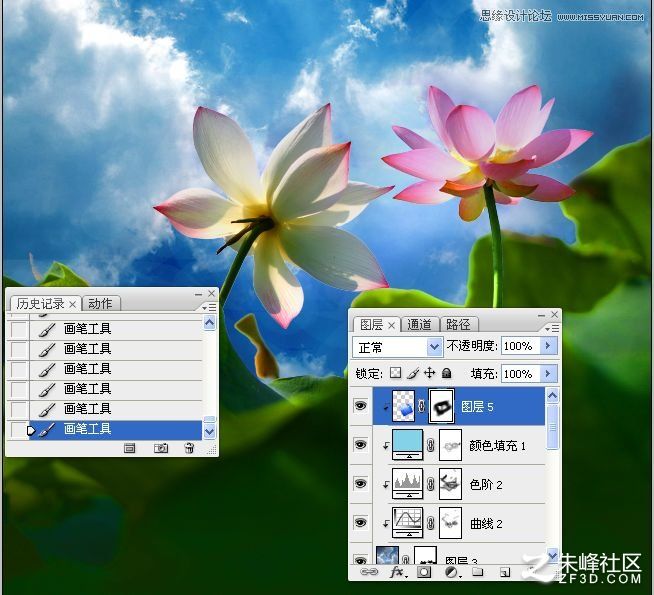Screen dimensions: 654x595
Task: Open the 不透明度 slider arrow
Action: [548, 346]
